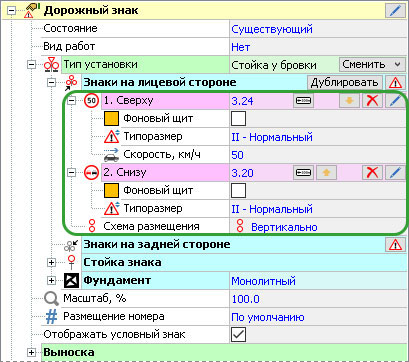409x362 pixels.
Task: Collapse Знаки на лицевой стороне node
Action: point(51,82)
